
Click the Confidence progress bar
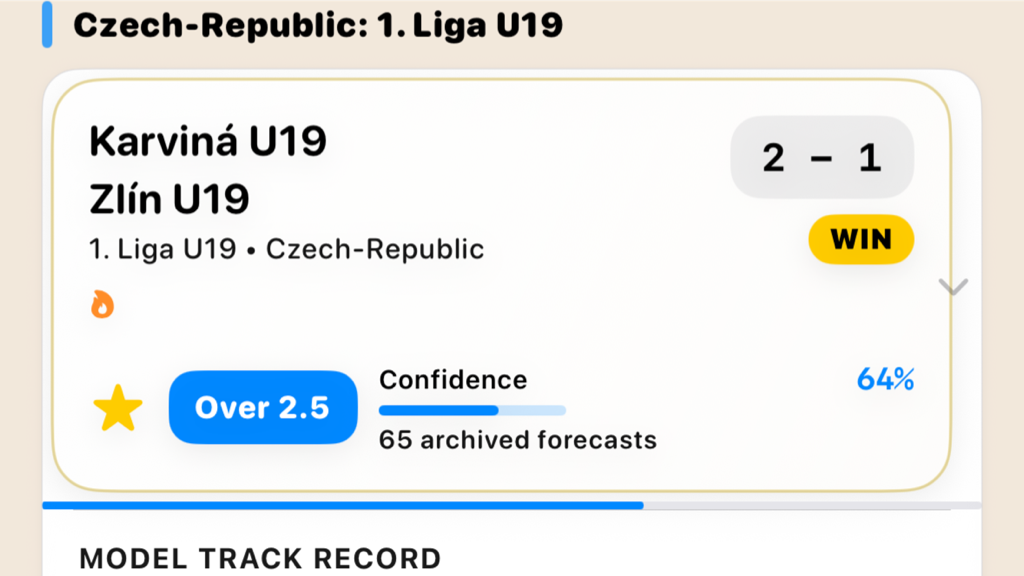point(472,411)
